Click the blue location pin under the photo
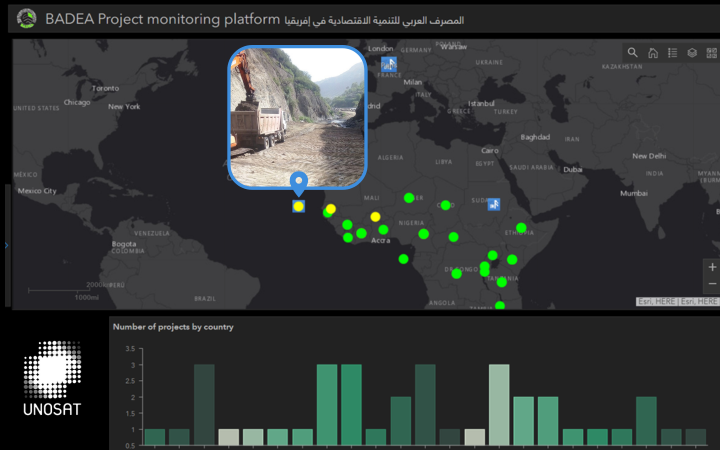Screen dimensions: 720x450 tap(299, 183)
